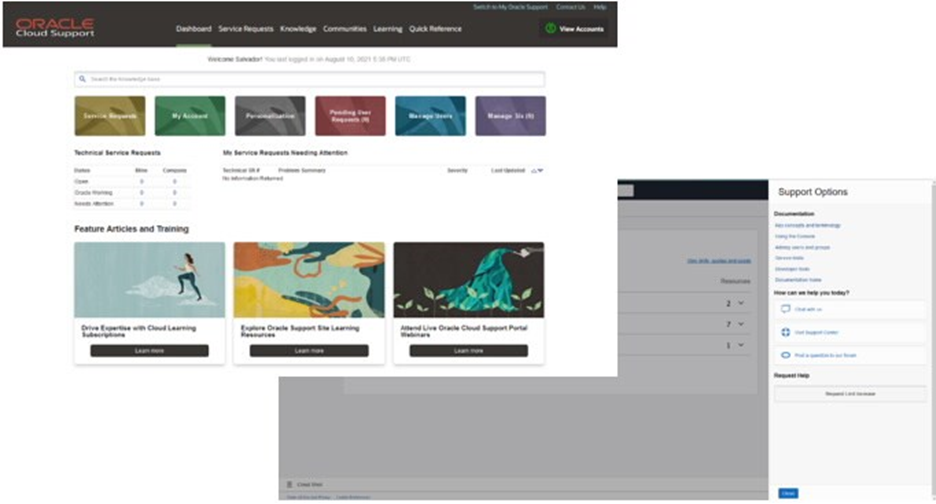Open Service Requests in the top navigation
Viewport: 936px width, 504px height.
click(x=245, y=29)
